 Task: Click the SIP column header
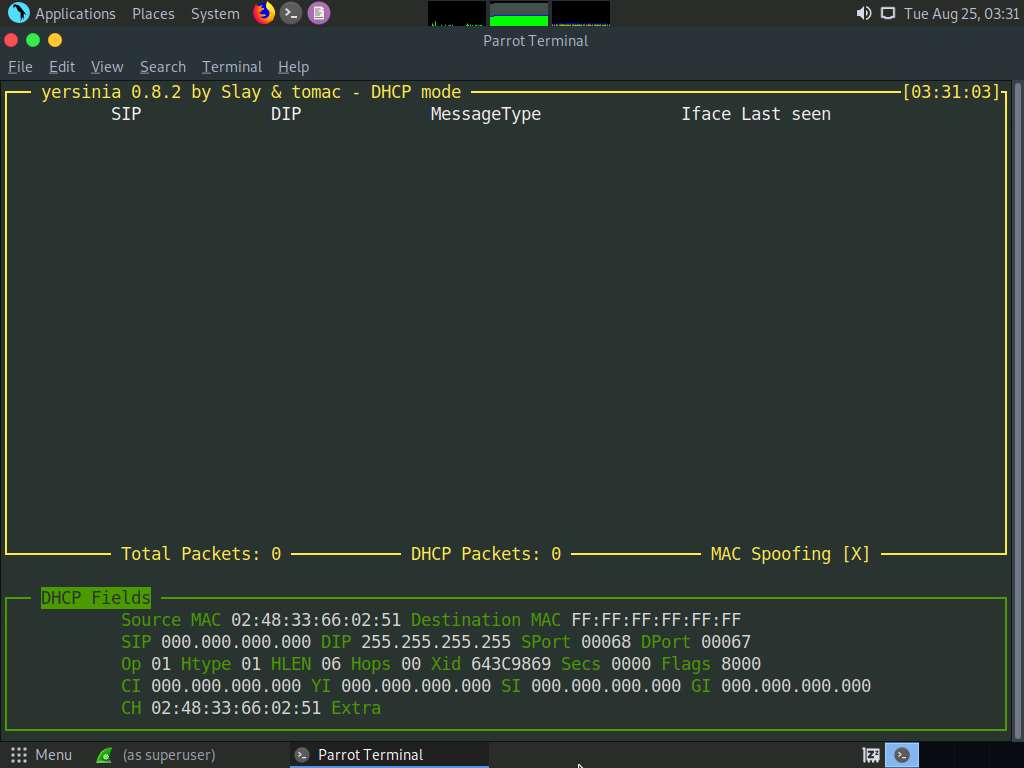pos(126,114)
